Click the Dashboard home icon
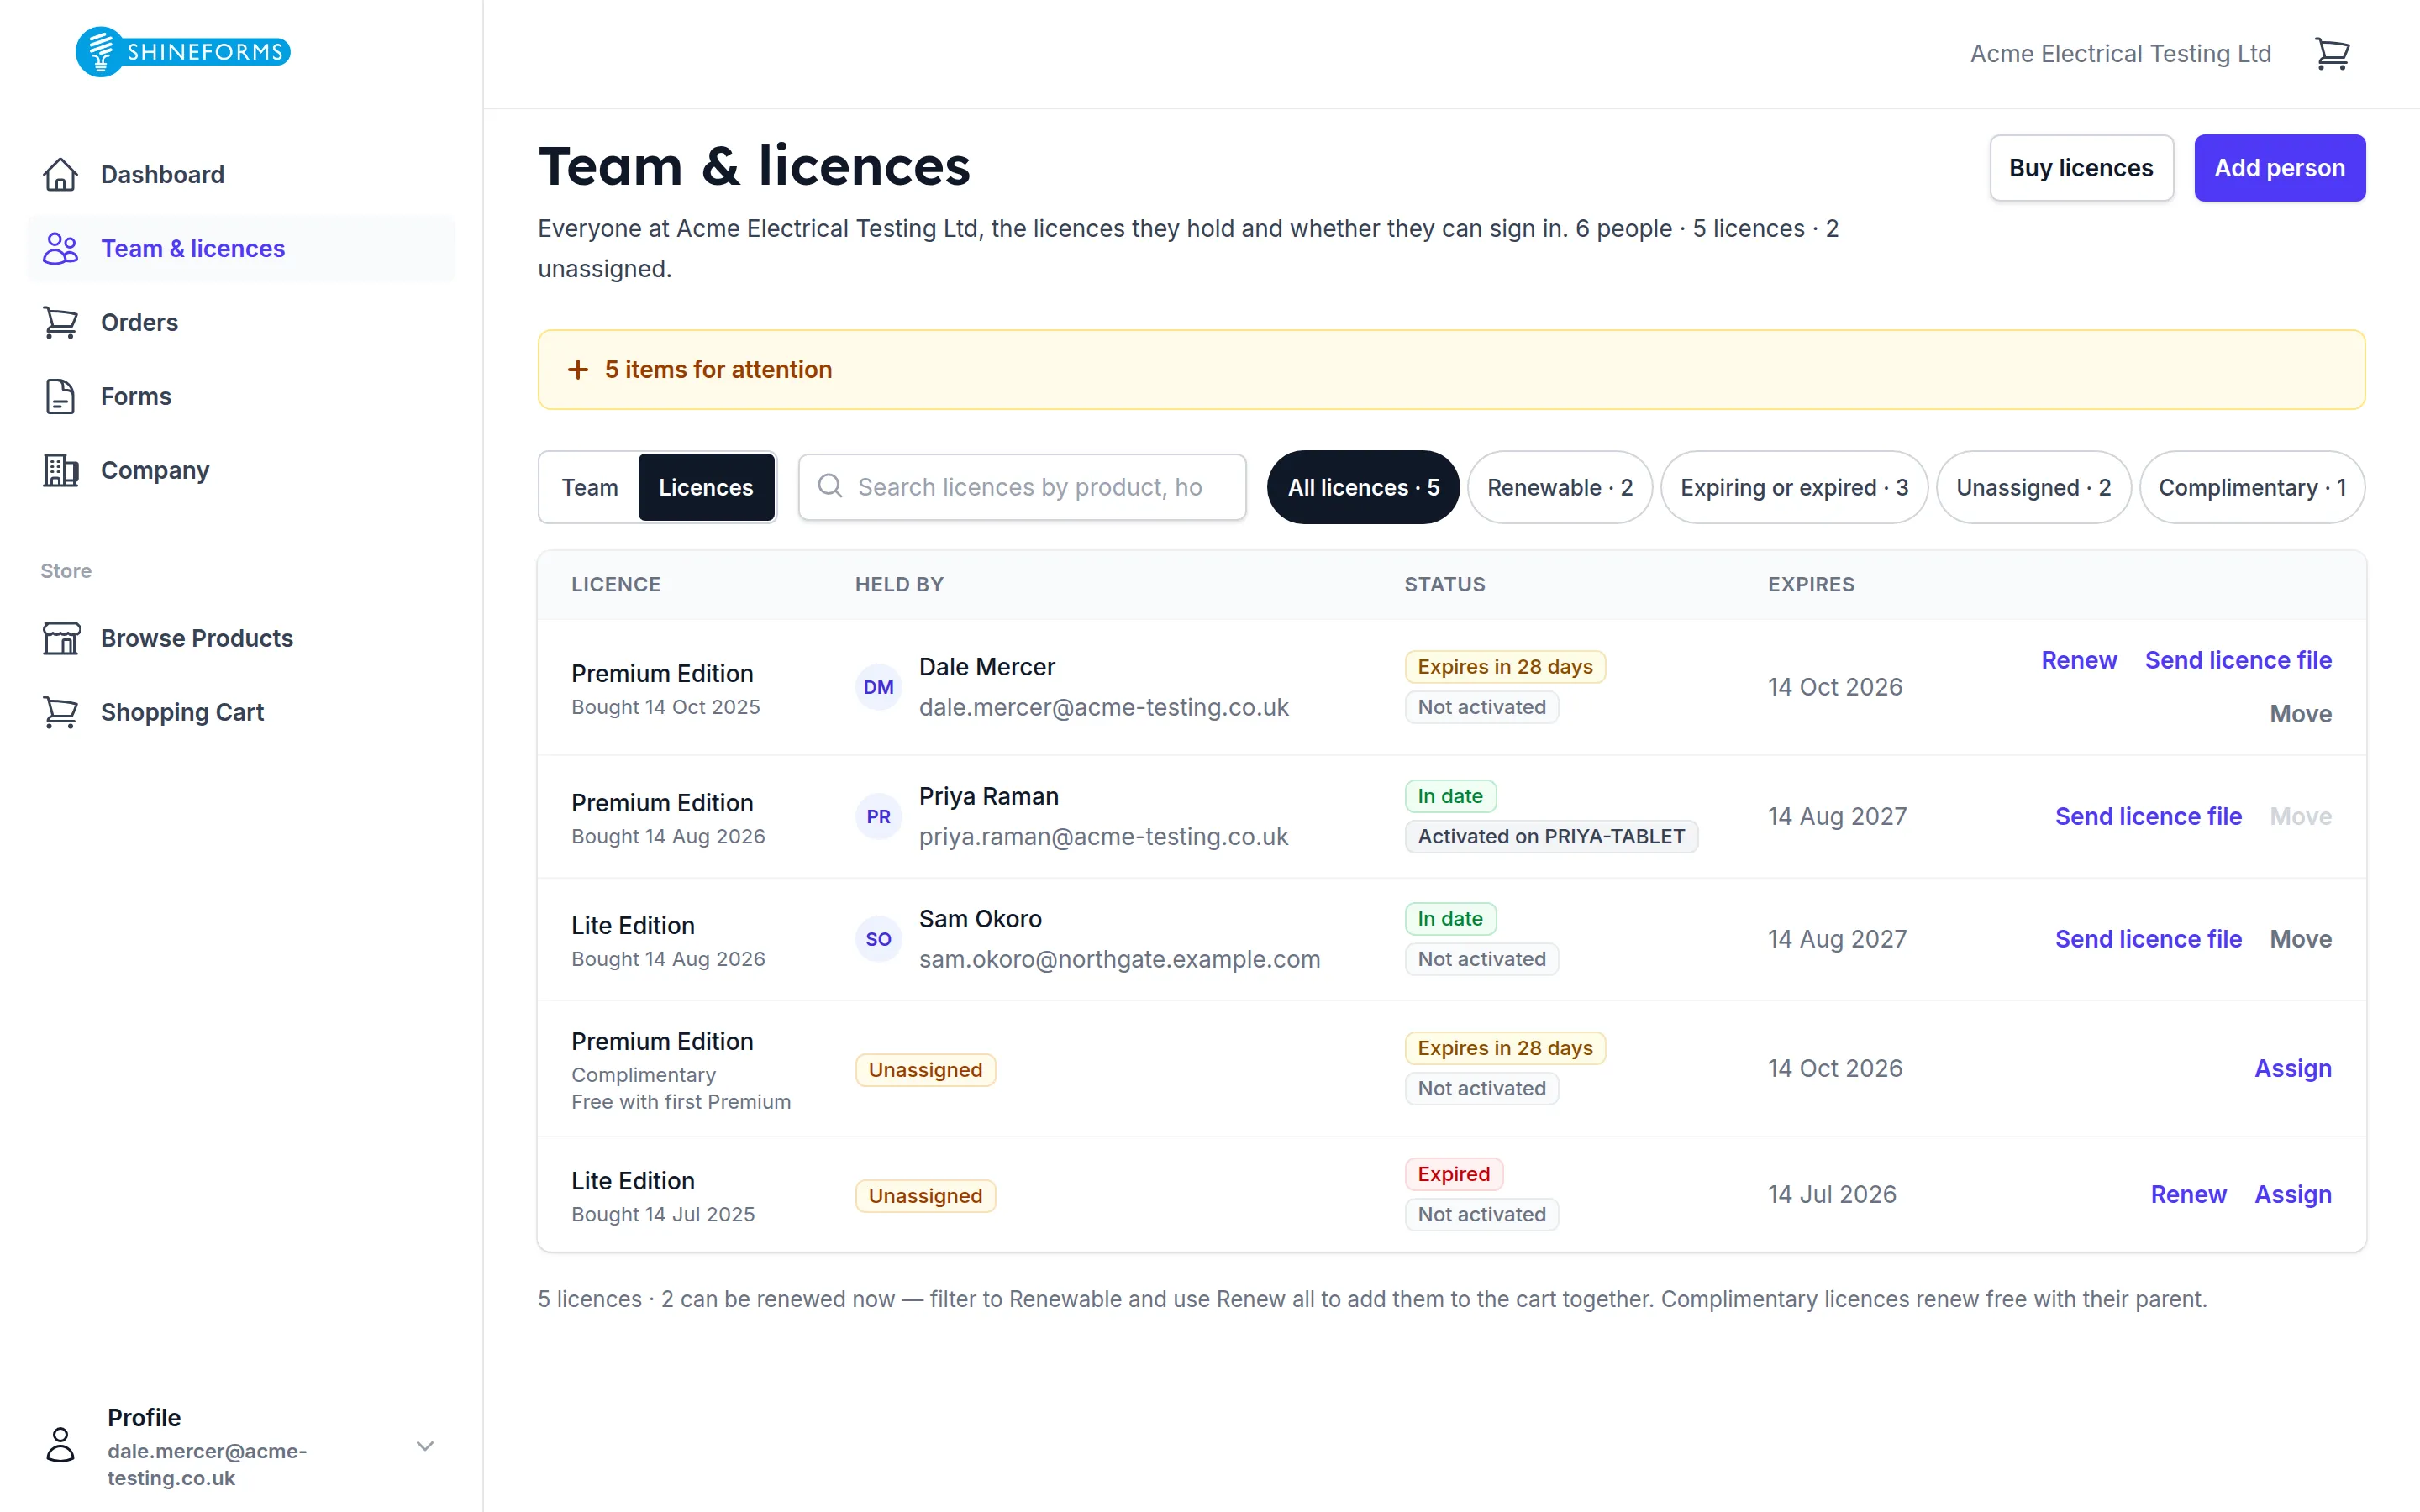Viewport: 2420px width, 1512px height. 60,174
